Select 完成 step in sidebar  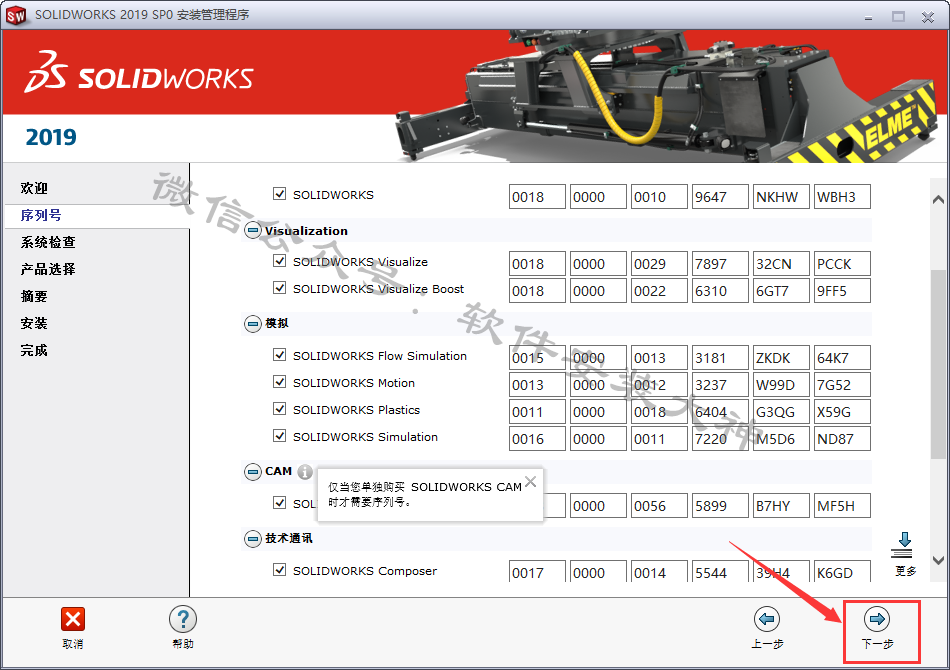click(34, 350)
